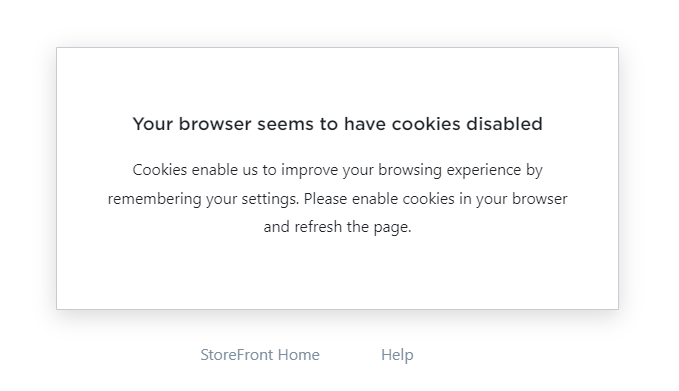Click the phrase 'Please enable cookies'
Screen dimensions: 679x391
[379, 199]
